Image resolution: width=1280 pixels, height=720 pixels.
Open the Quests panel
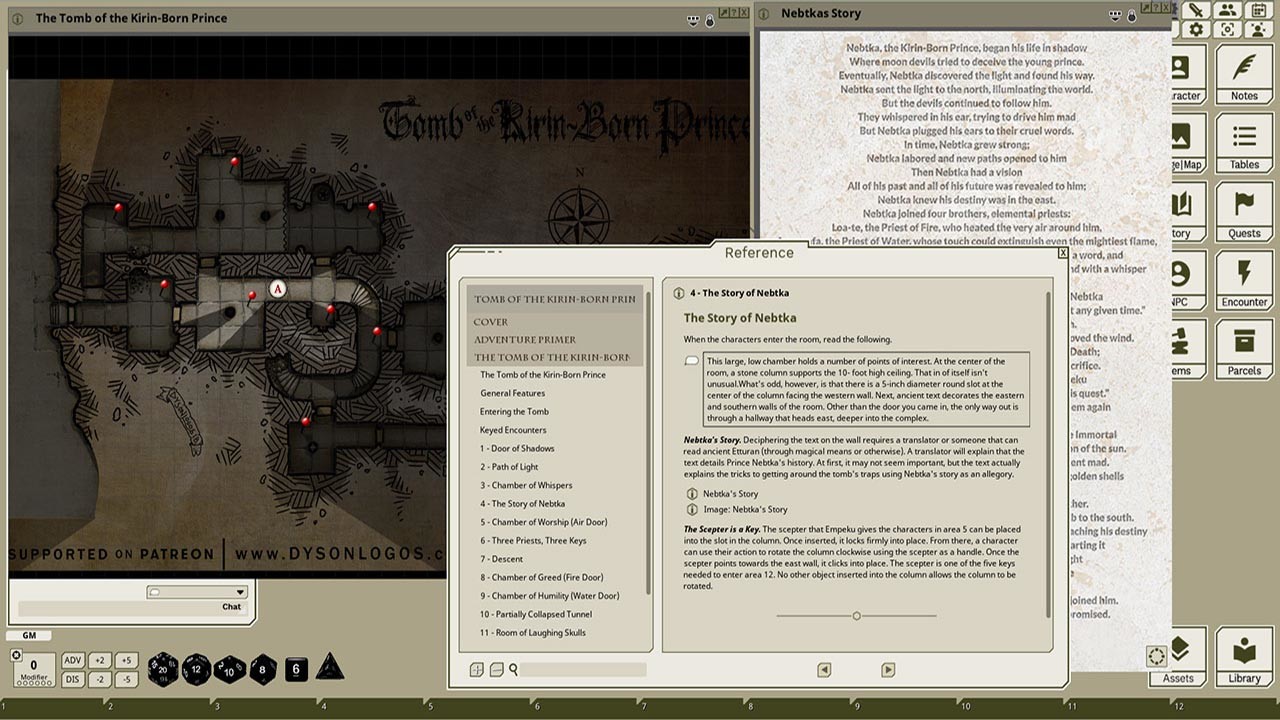(1243, 208)
